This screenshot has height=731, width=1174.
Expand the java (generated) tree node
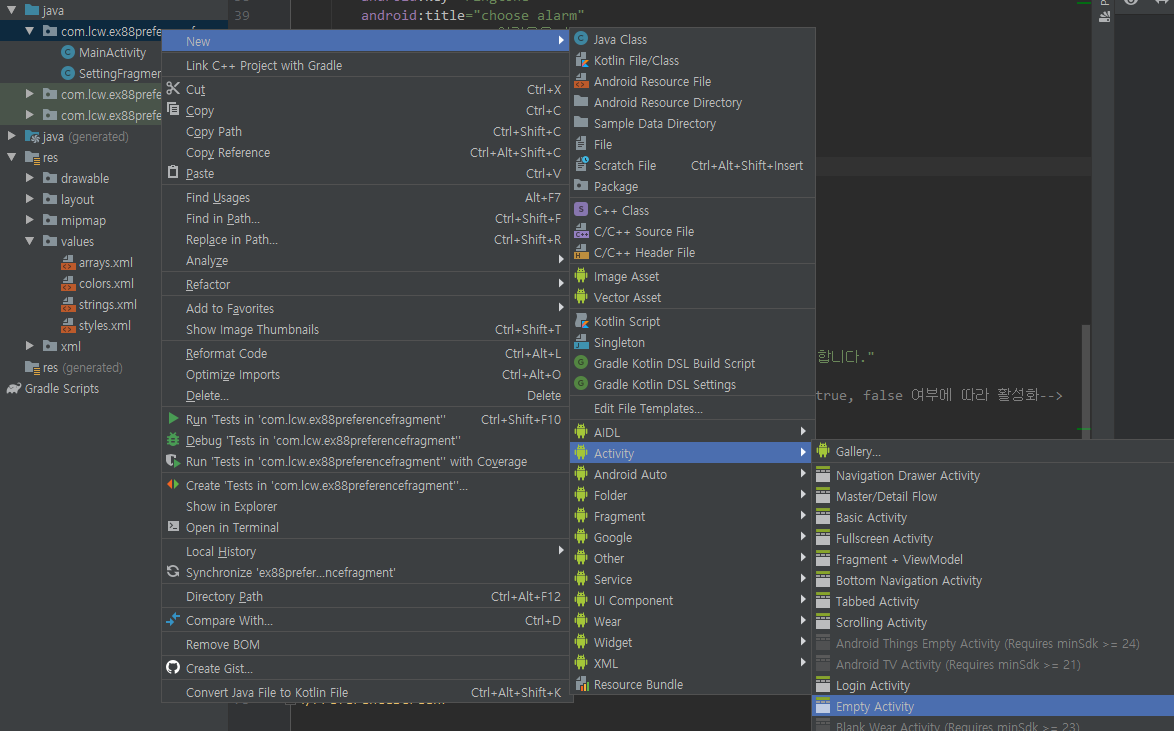point(11,136)
